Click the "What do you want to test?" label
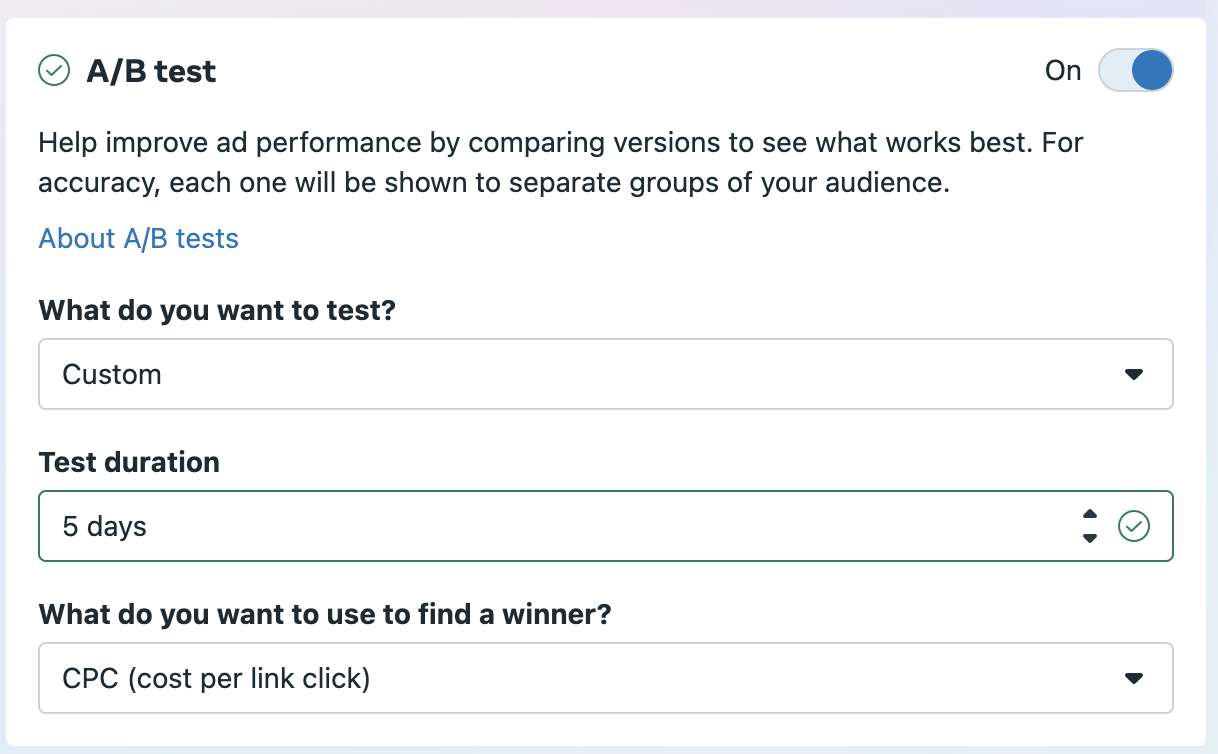The width and height of the screenshot is (1218, 754). [217, 309]
